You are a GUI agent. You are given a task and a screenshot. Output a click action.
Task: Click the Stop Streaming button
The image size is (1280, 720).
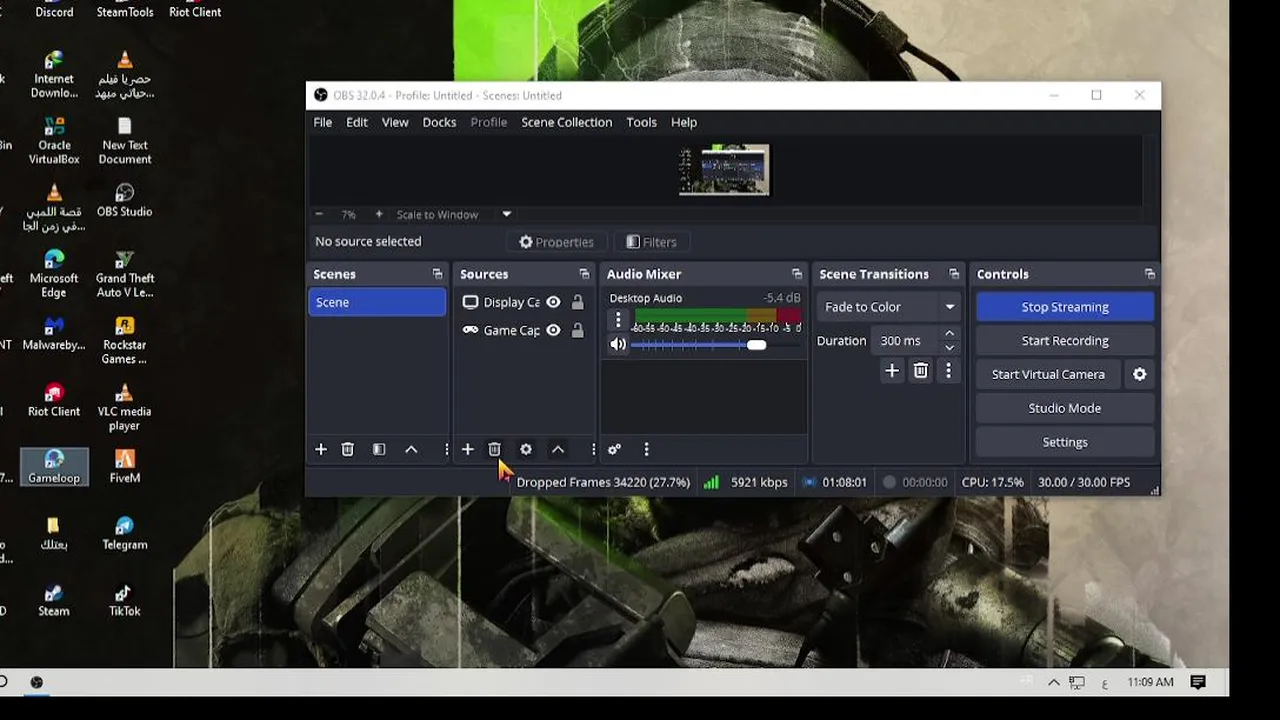pos(1065,307)
